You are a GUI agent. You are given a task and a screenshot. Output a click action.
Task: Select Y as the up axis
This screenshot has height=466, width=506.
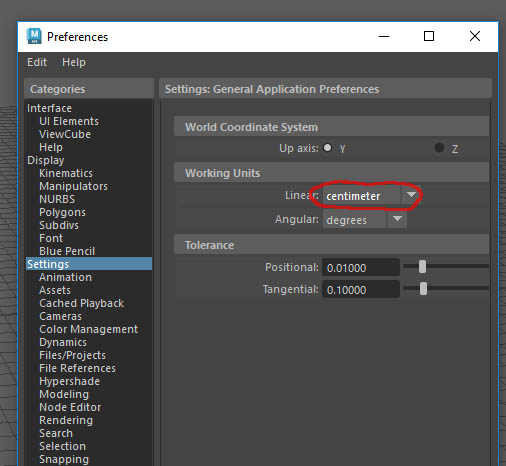tap(328, 148)
